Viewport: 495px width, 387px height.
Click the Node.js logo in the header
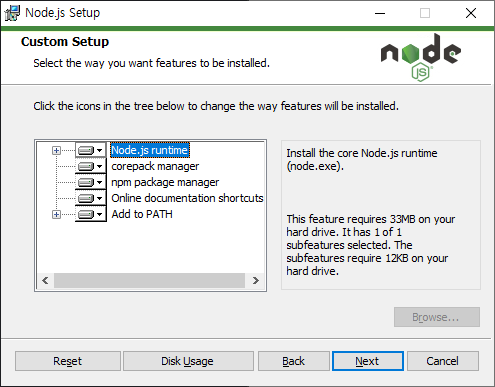[x=421, y=57]
